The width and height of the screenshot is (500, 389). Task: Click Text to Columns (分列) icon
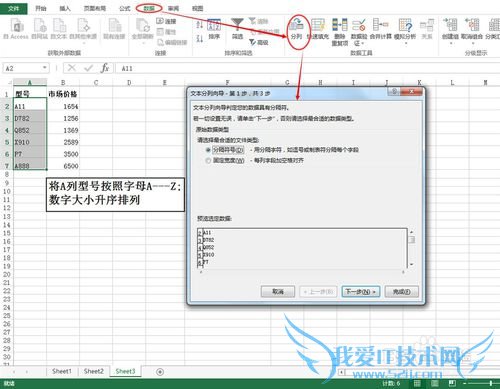[x=296, y=29]
